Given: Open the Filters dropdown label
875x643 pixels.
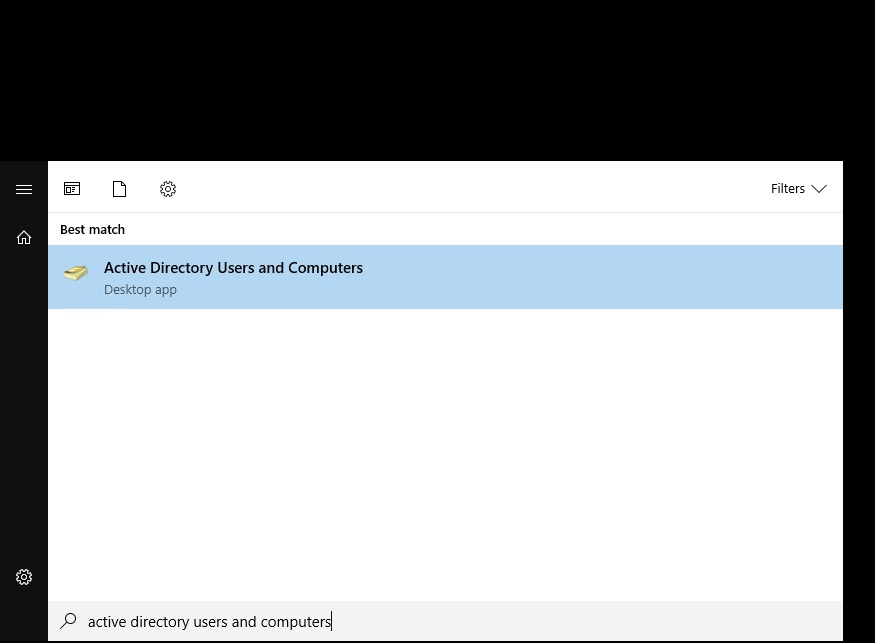Looking at the screenshot, I should click(x=787, y=189).
